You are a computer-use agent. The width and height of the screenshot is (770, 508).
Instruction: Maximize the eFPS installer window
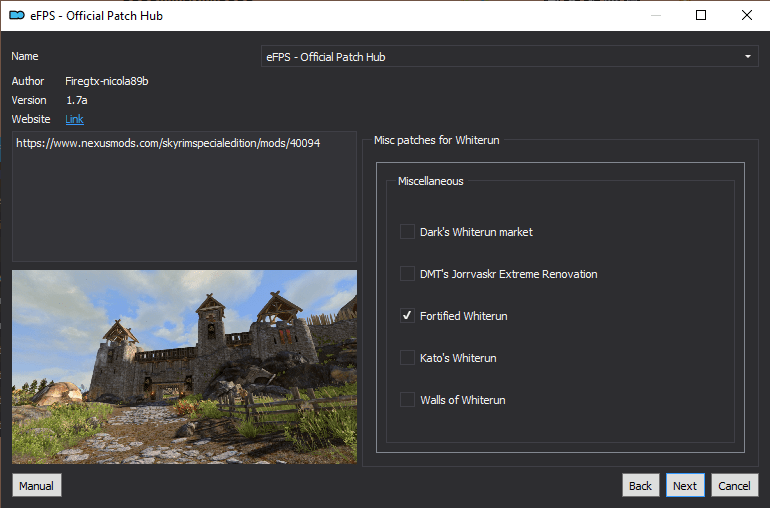701,15
